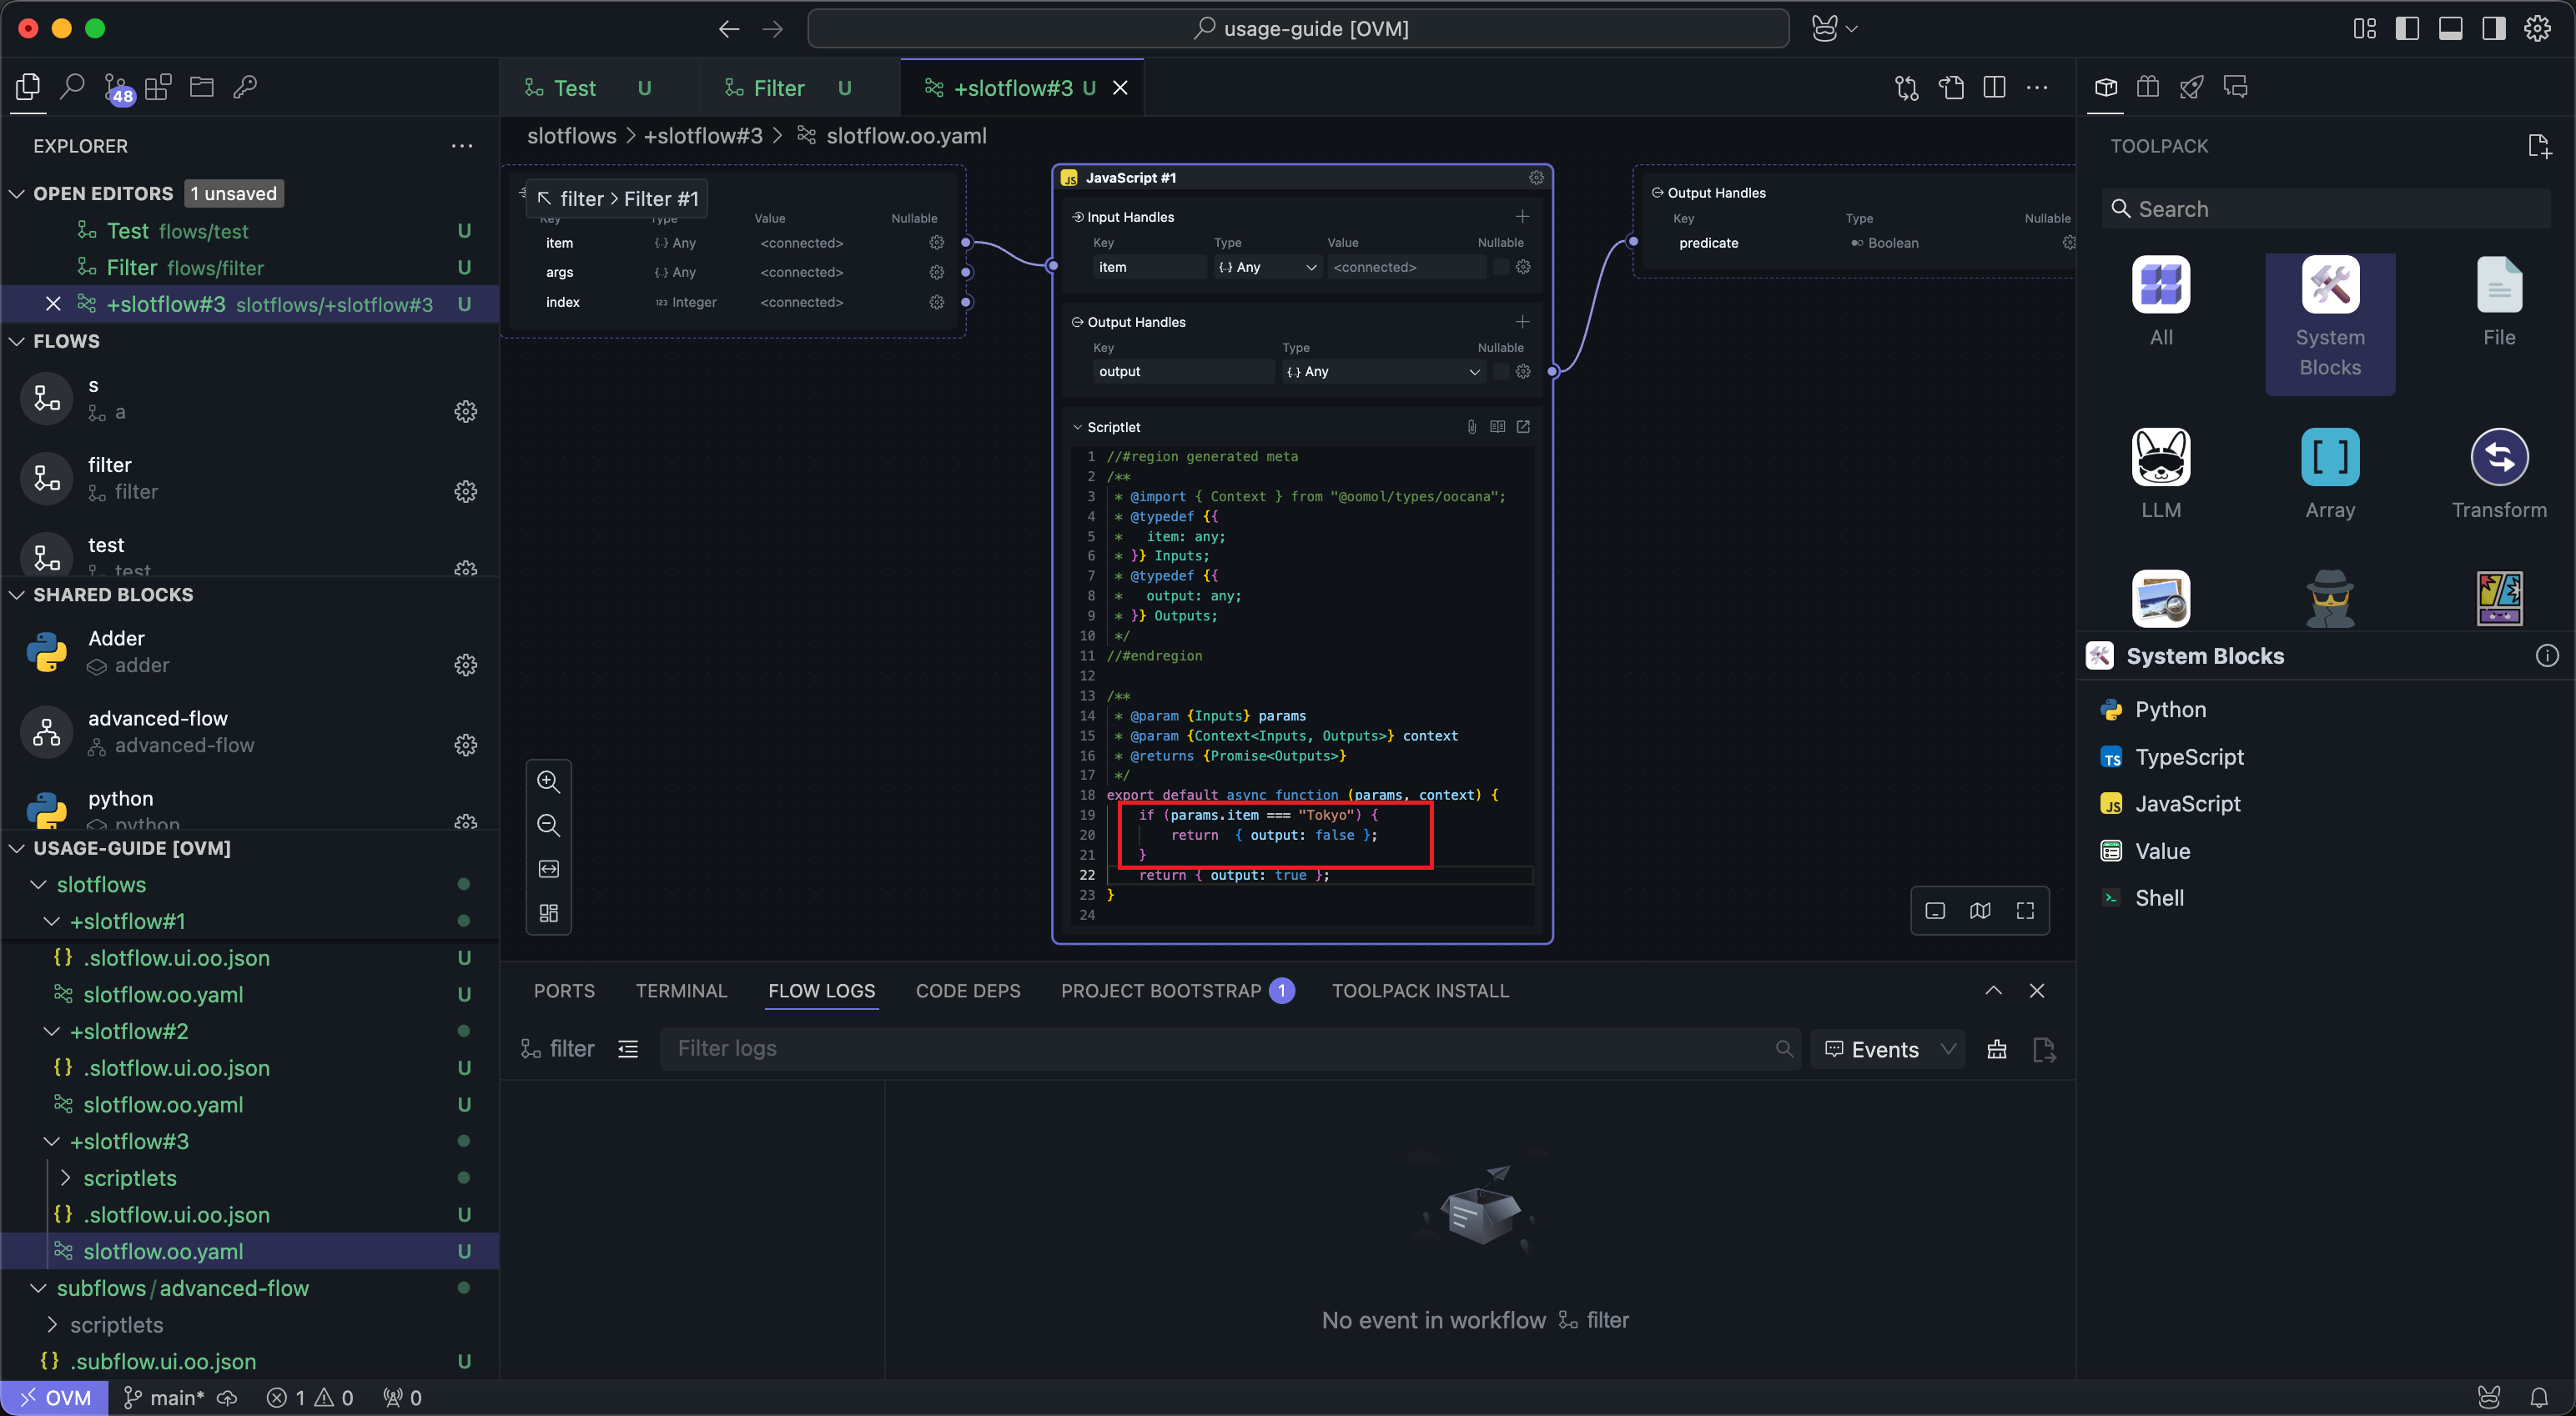Click the clear flow logs icon
Viewport: 2576px width, 1416px height.
[1996, 1049]
